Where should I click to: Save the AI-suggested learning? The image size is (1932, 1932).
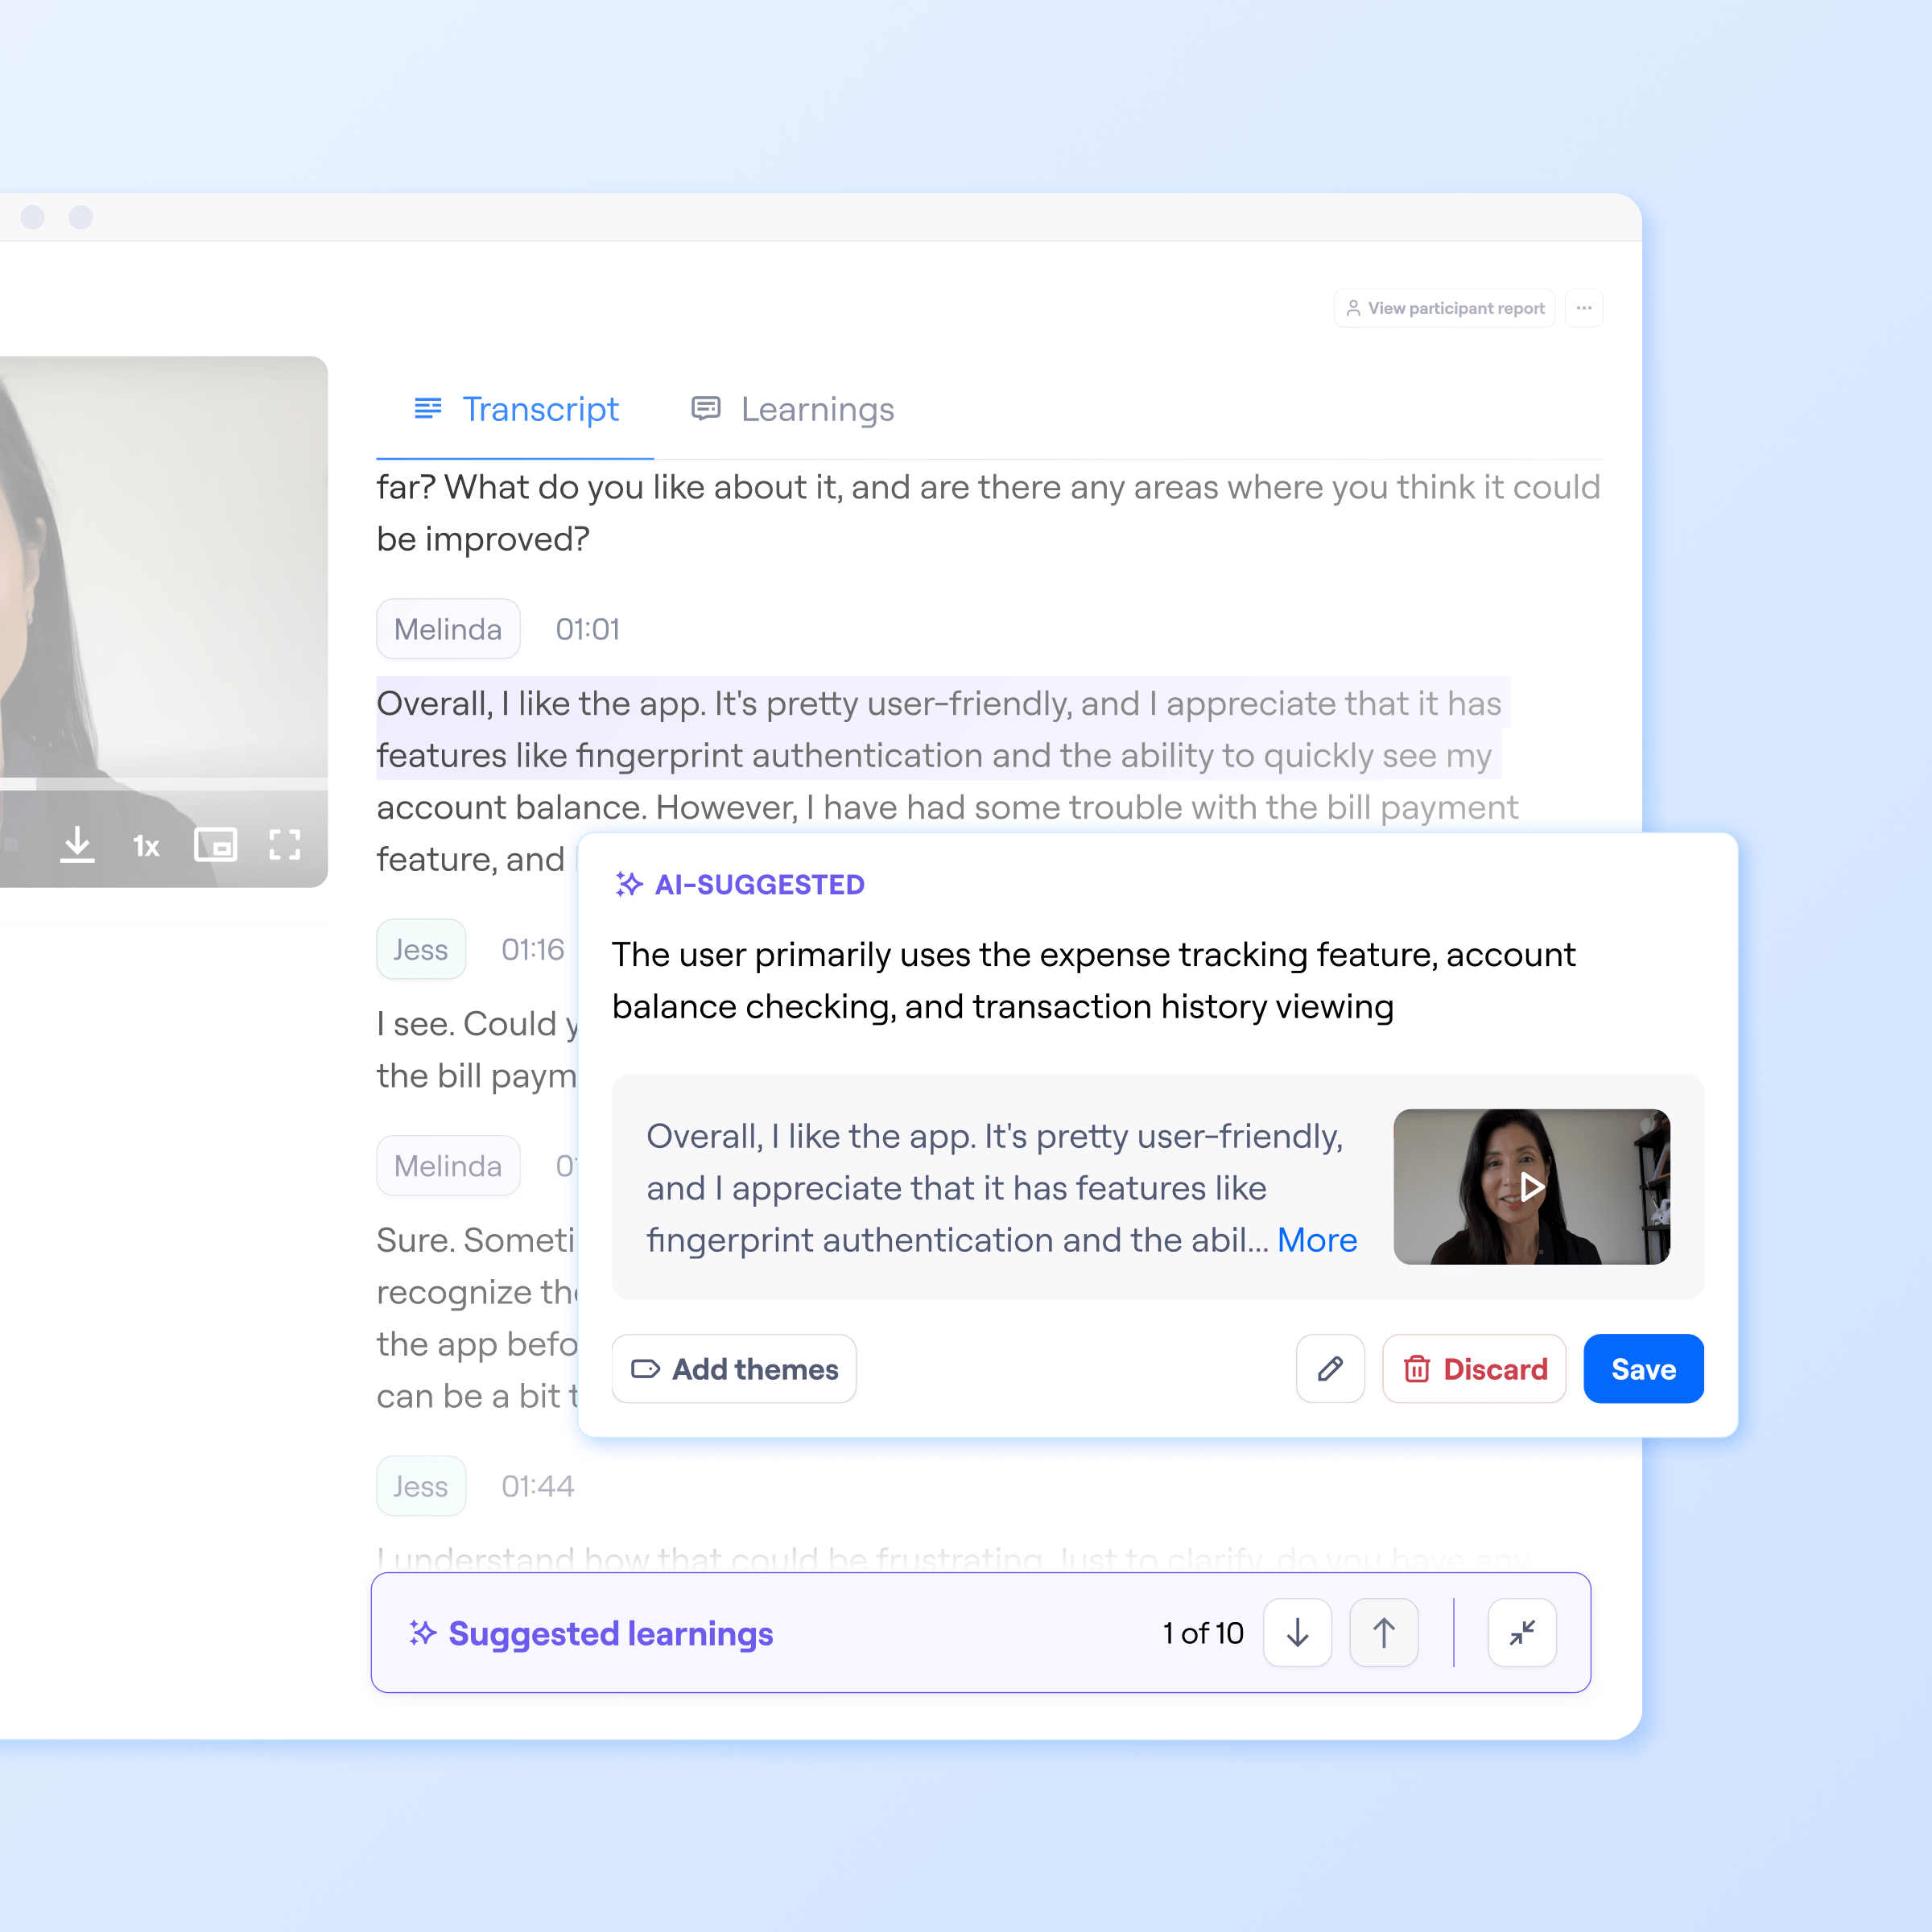1643,1369
